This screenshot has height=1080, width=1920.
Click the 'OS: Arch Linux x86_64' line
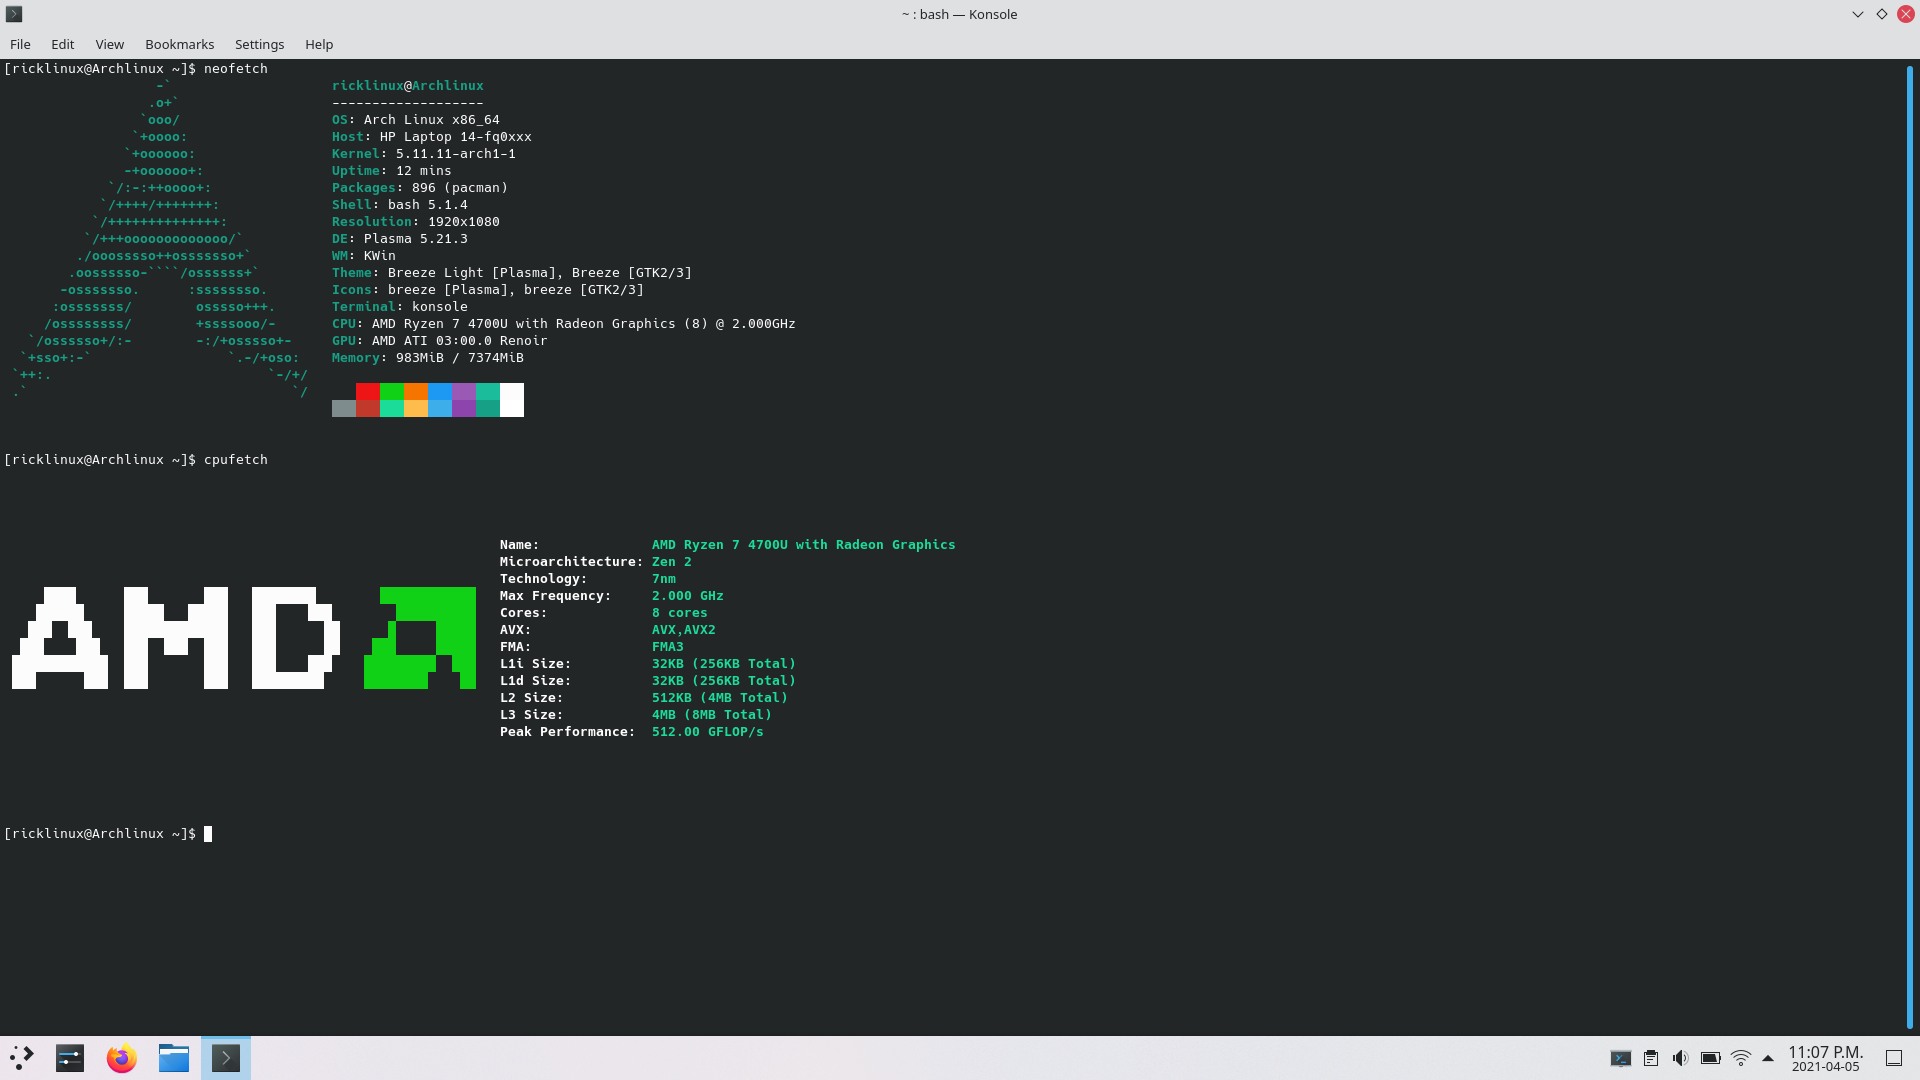tap(416, 120)
